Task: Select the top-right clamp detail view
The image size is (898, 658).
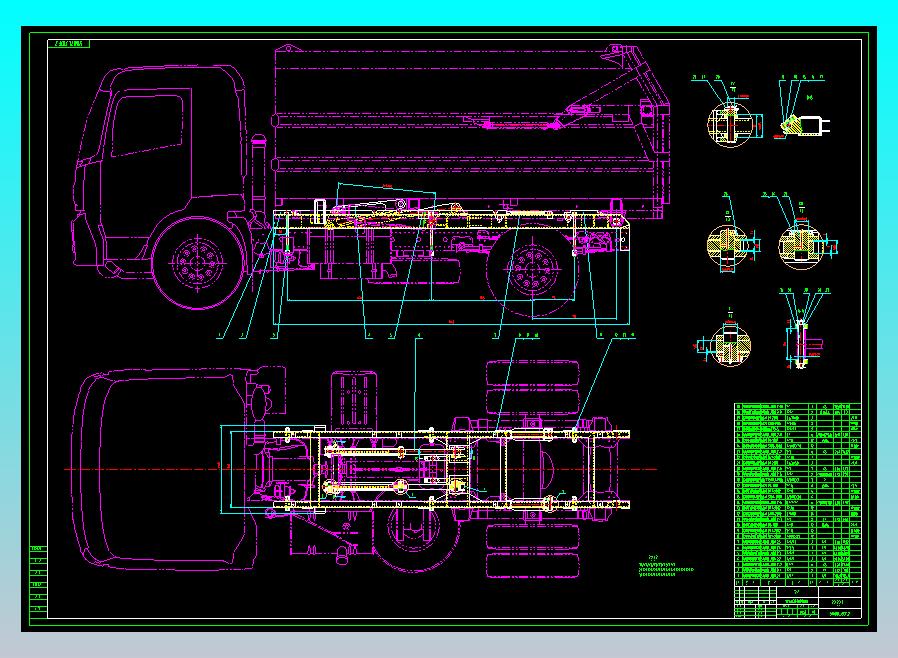Action: click(x=804, y=125)
